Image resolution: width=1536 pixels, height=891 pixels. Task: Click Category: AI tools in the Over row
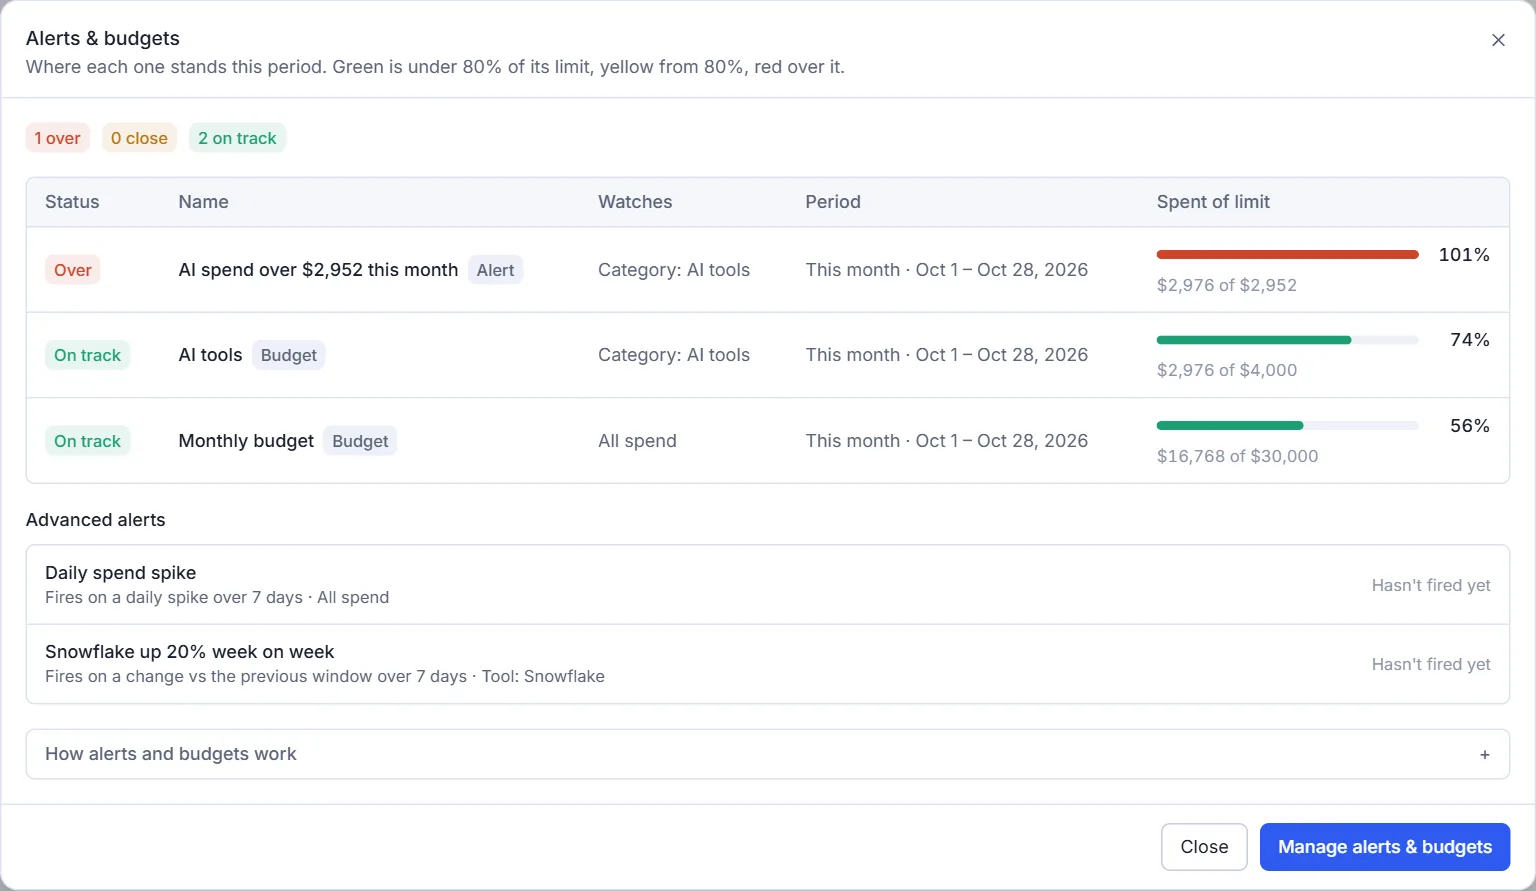[x=674, y=270]
